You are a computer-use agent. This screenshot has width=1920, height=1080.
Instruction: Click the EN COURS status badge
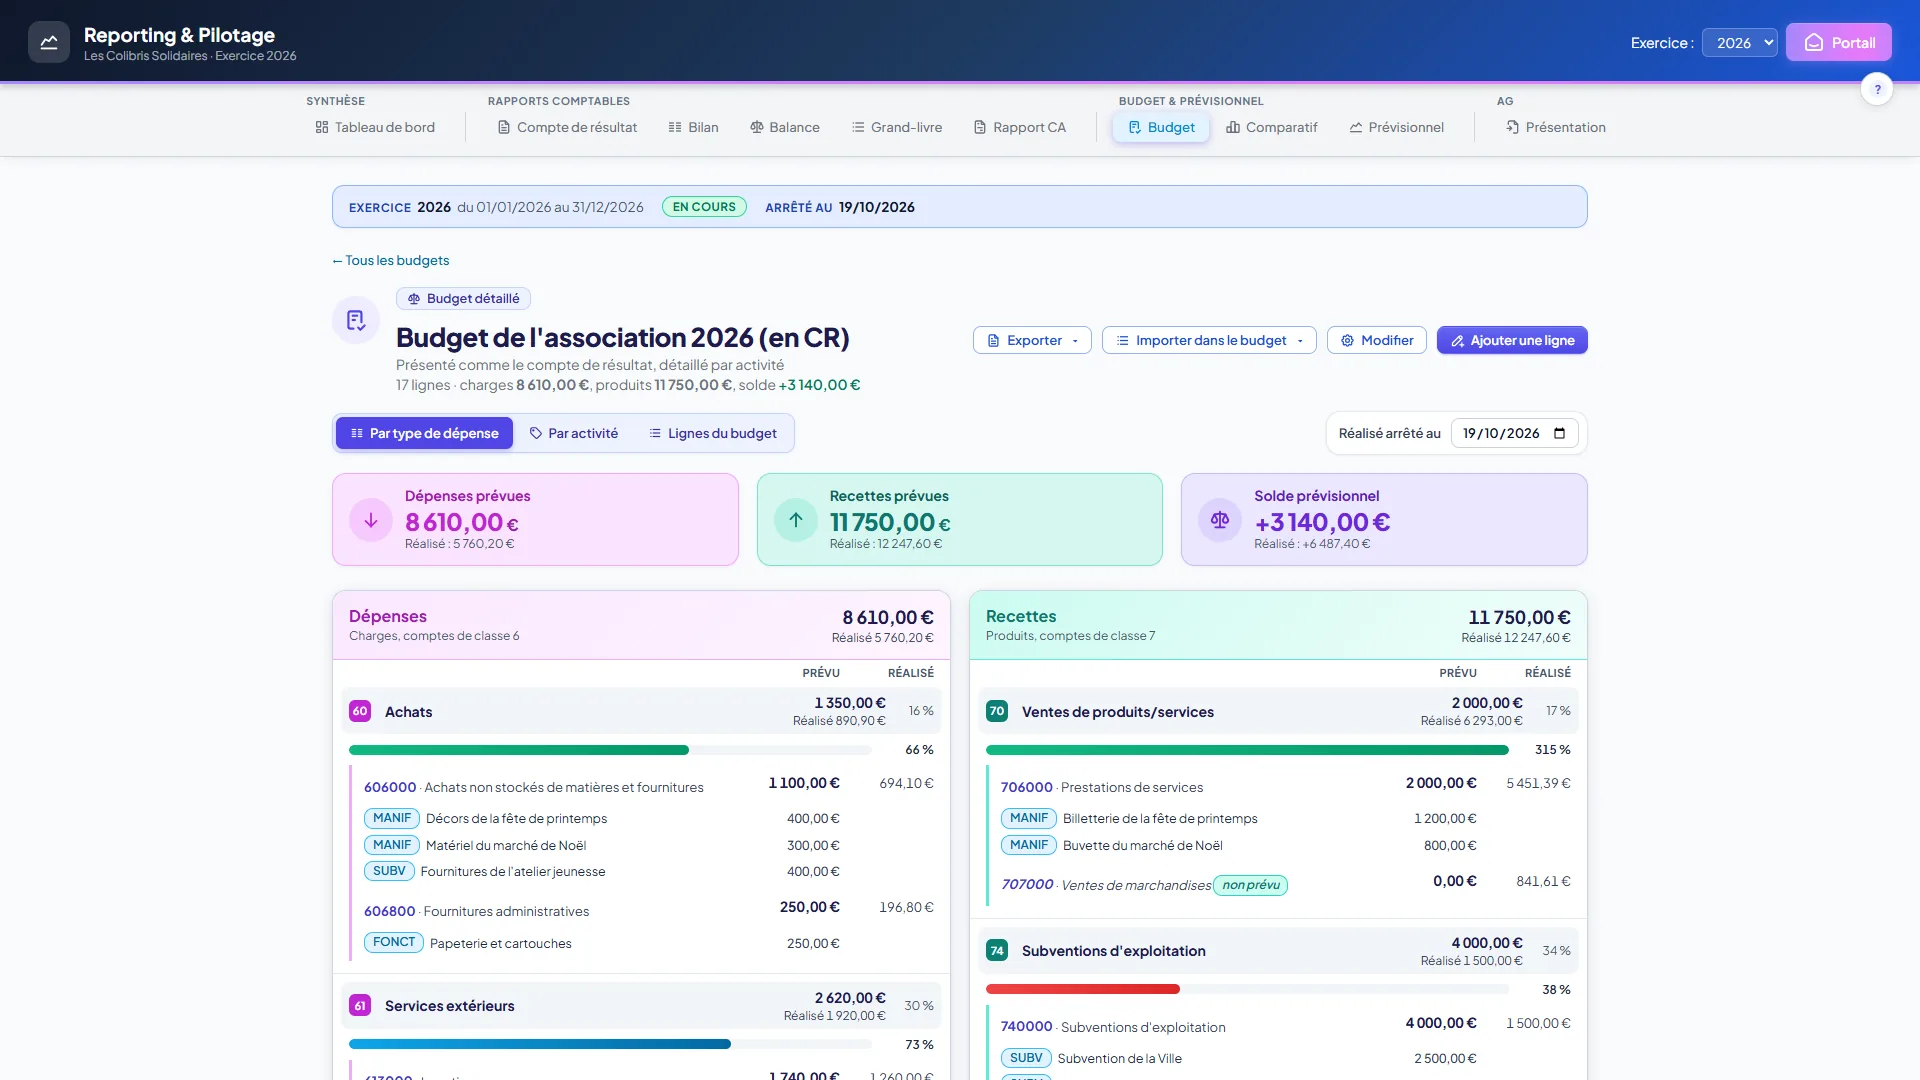tap(704, 207)
